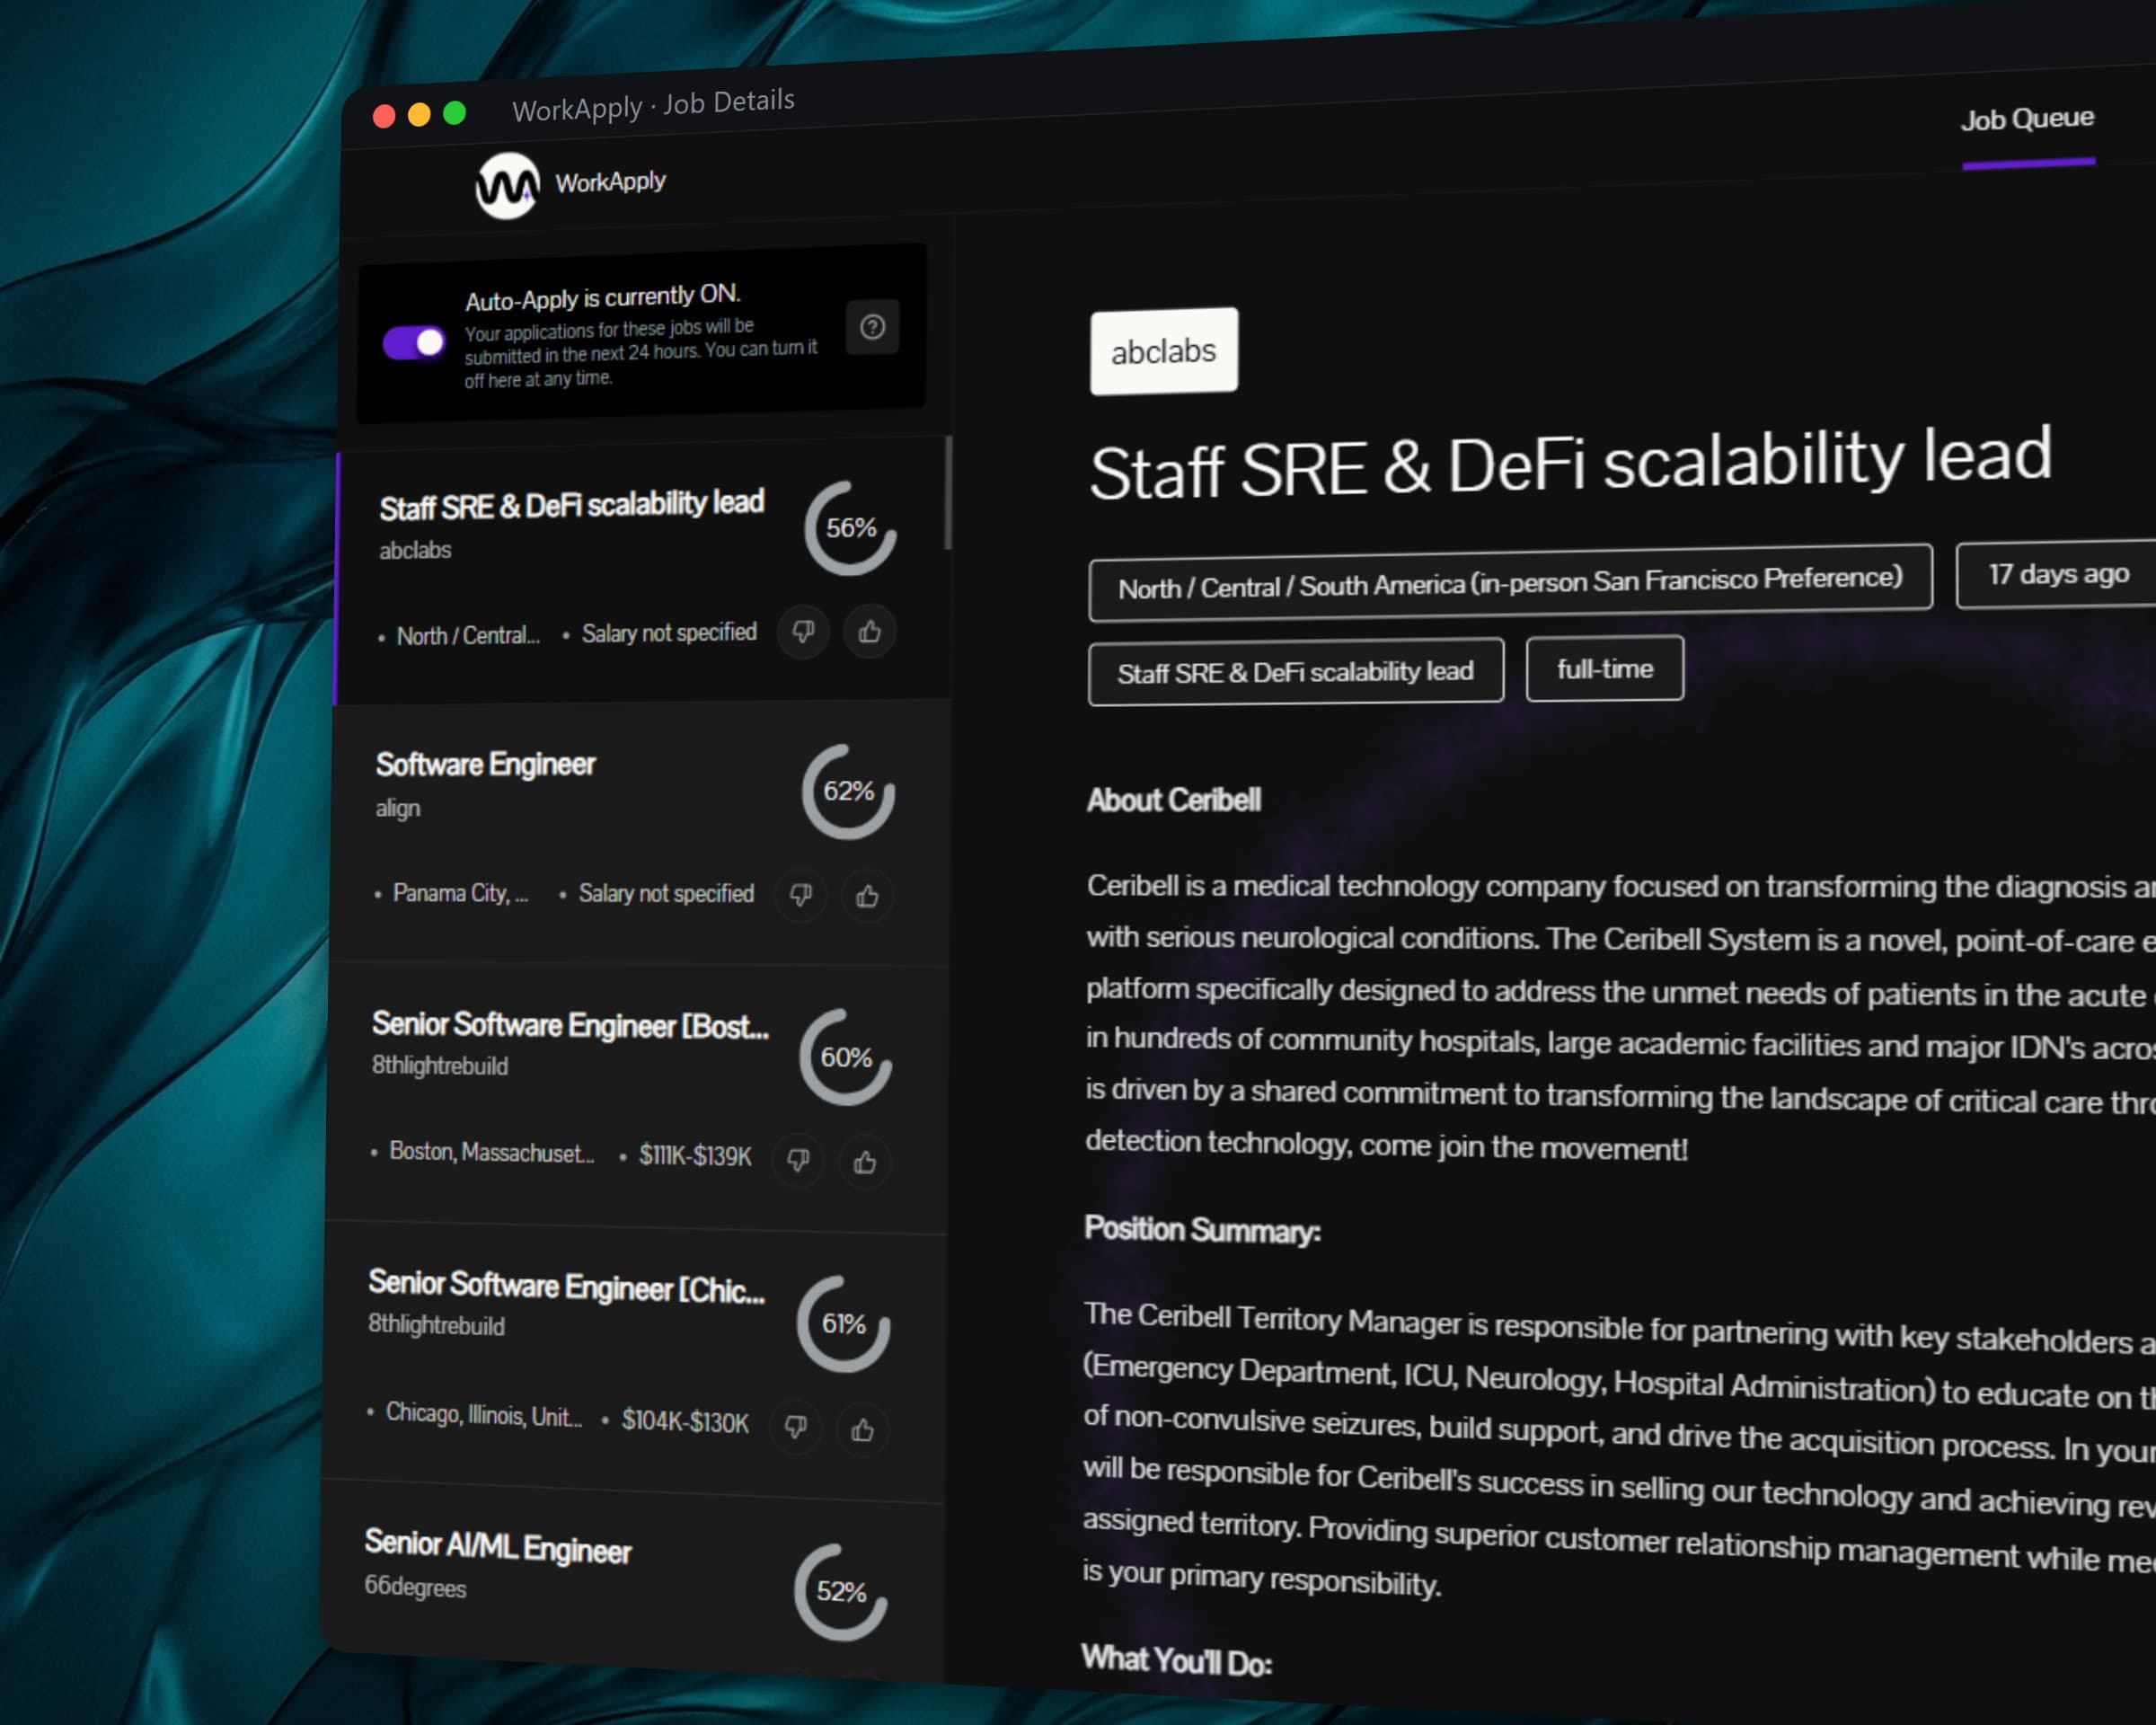Select the Staff SRE & DeFi scalability lead card
The image size is (2156, 1725).
642,572
